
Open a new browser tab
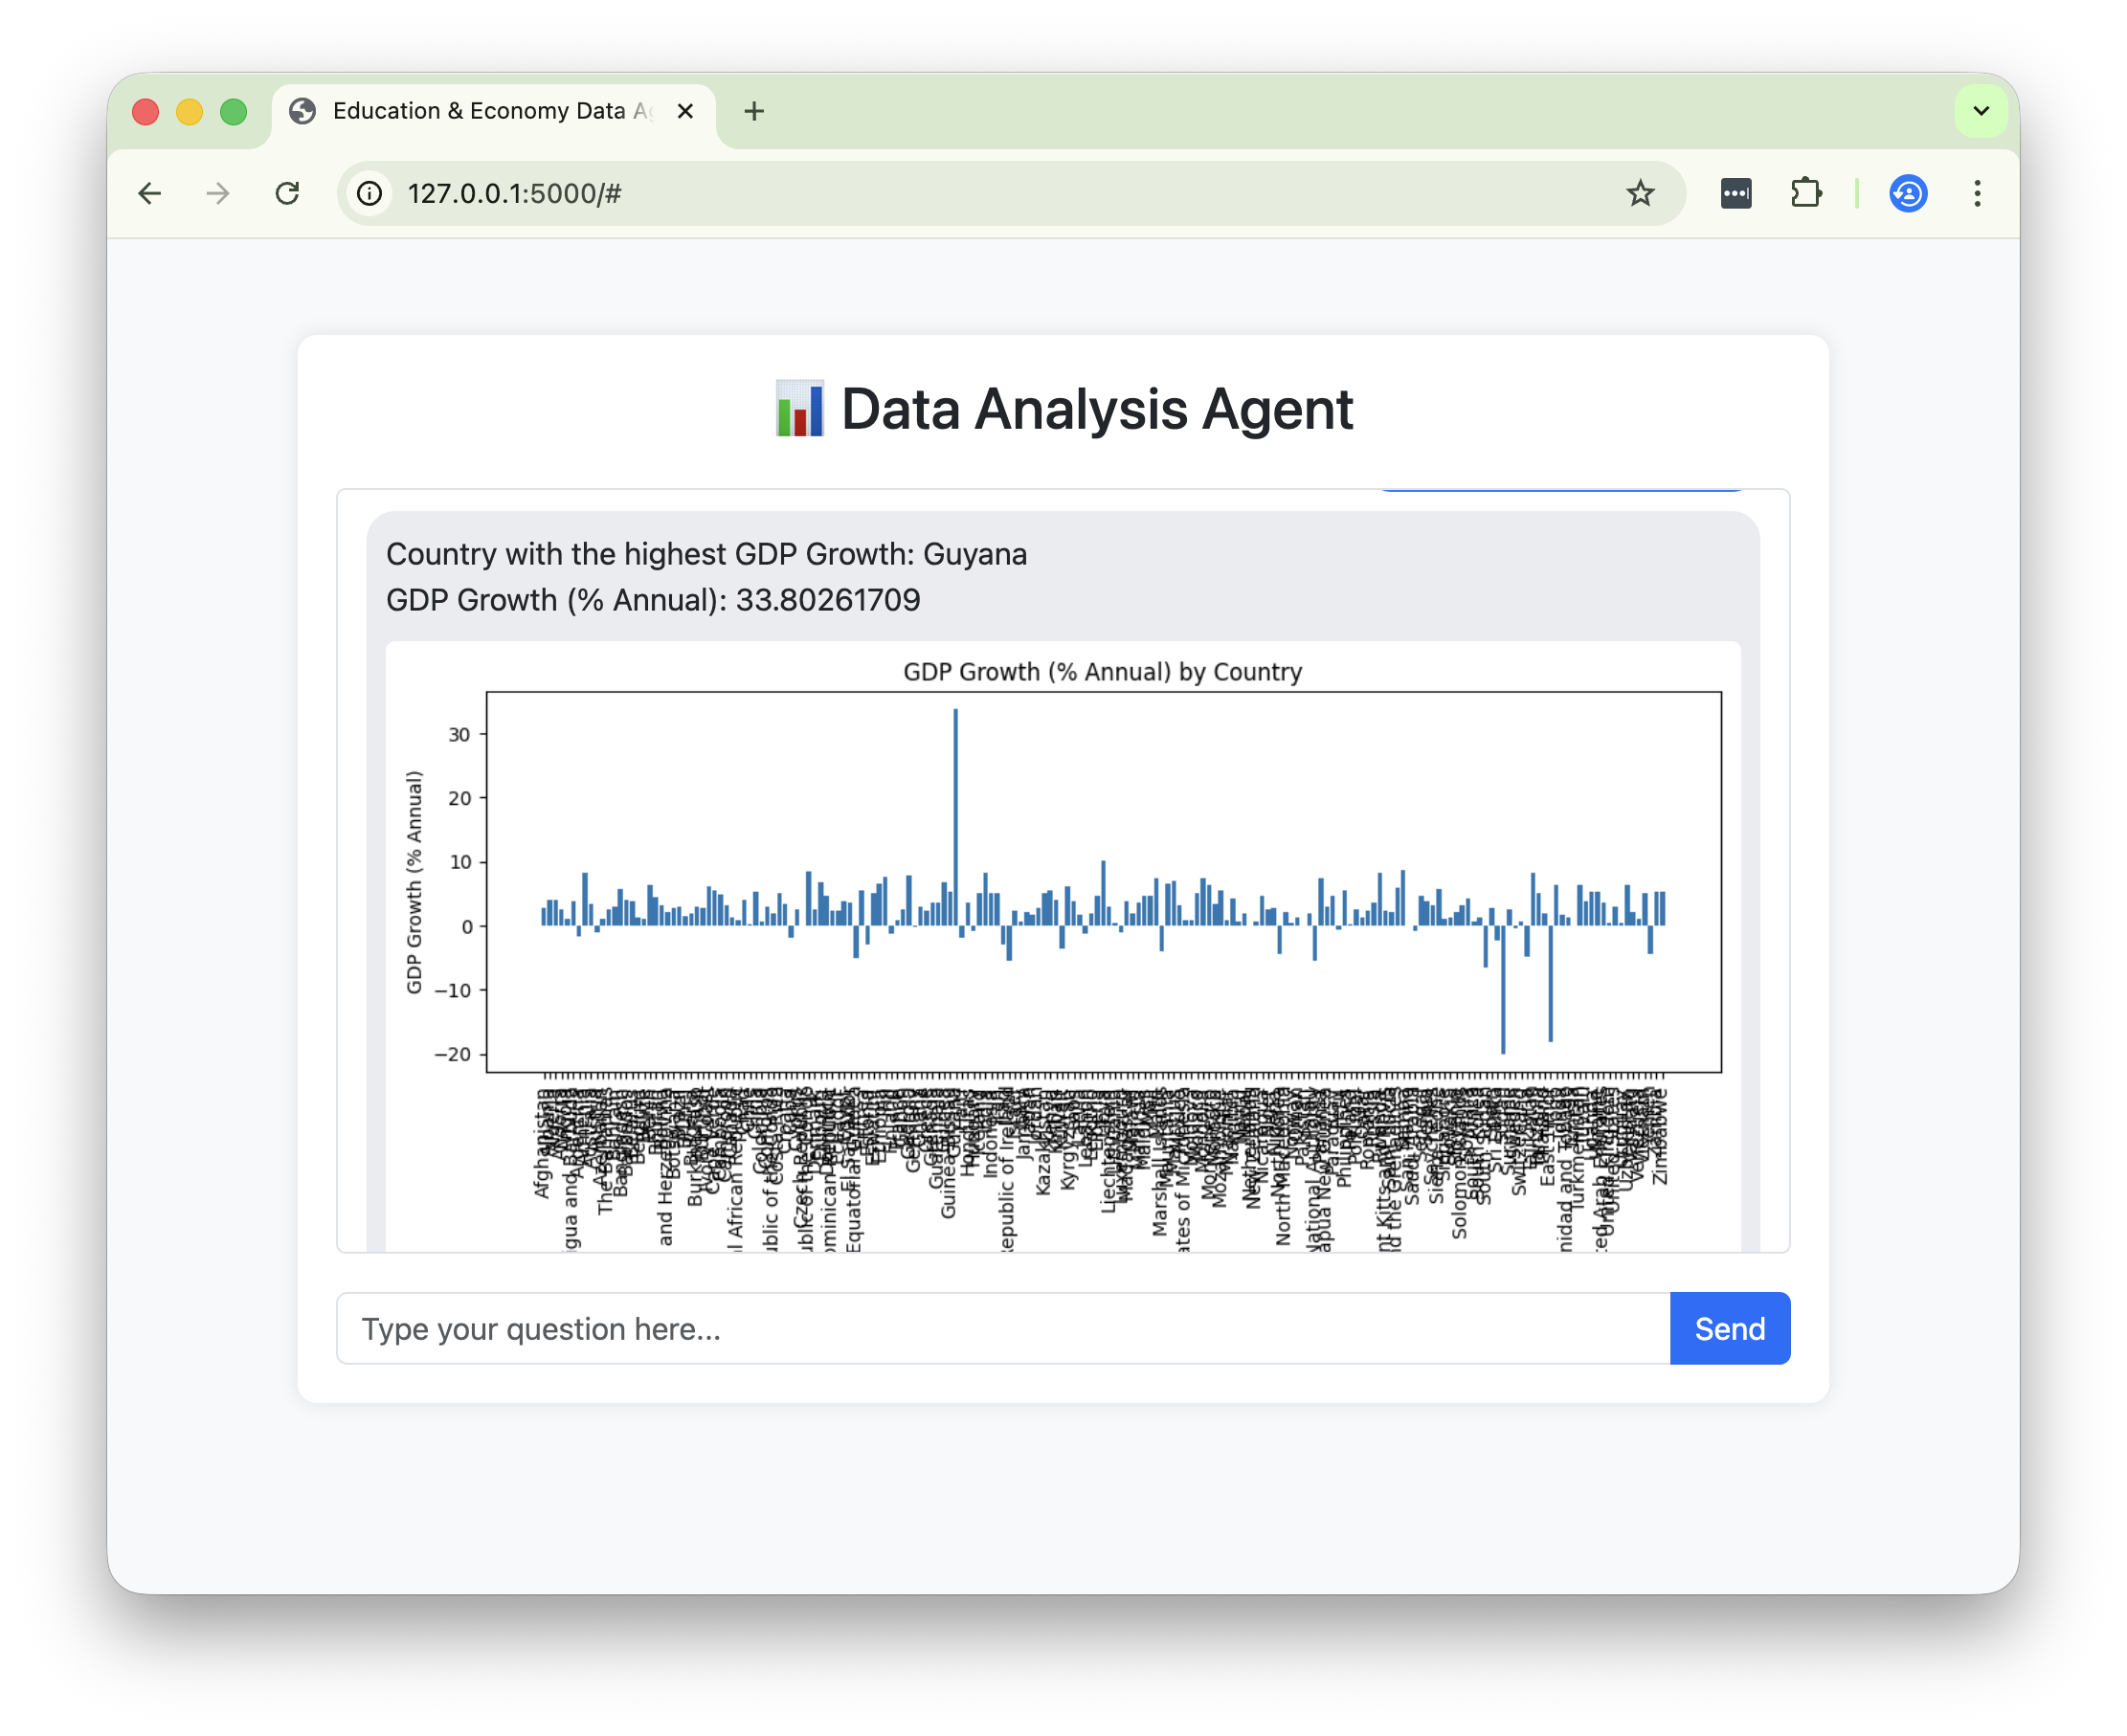tap(754, 111)
